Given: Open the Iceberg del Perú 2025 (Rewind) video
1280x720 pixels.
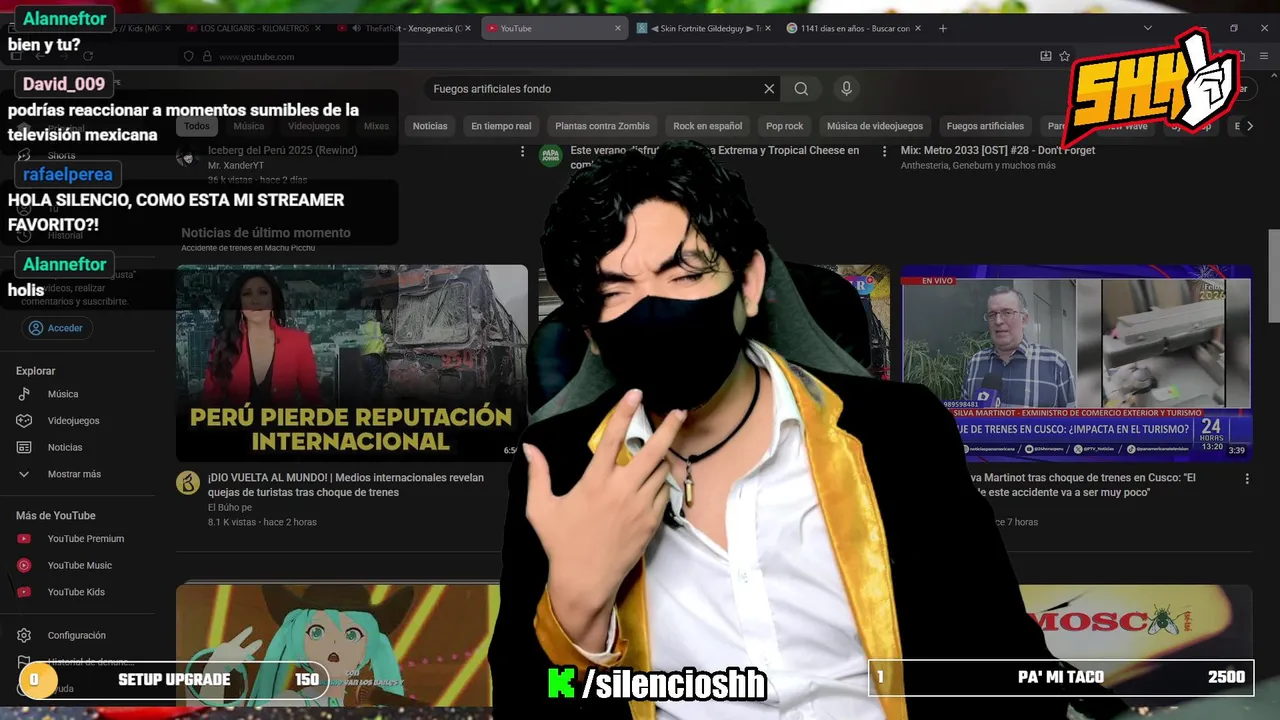Looking at the screenshot, I should 282,150.
